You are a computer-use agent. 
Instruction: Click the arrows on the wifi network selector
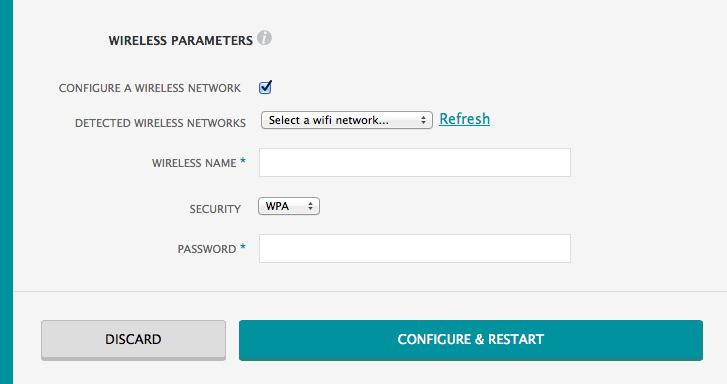(423, 120)
